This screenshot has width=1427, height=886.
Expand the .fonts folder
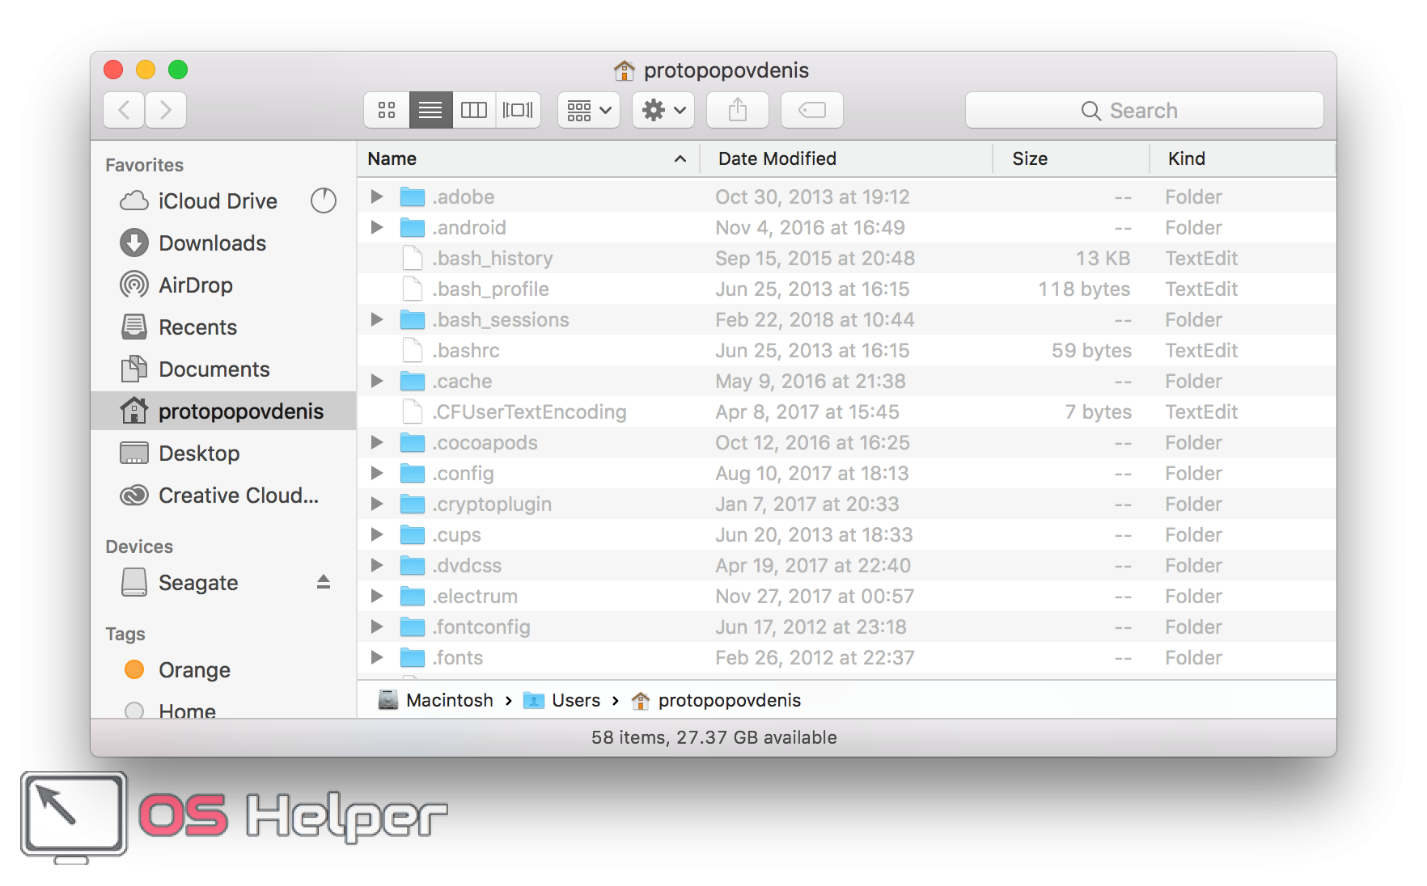click(x=377, y=658)
